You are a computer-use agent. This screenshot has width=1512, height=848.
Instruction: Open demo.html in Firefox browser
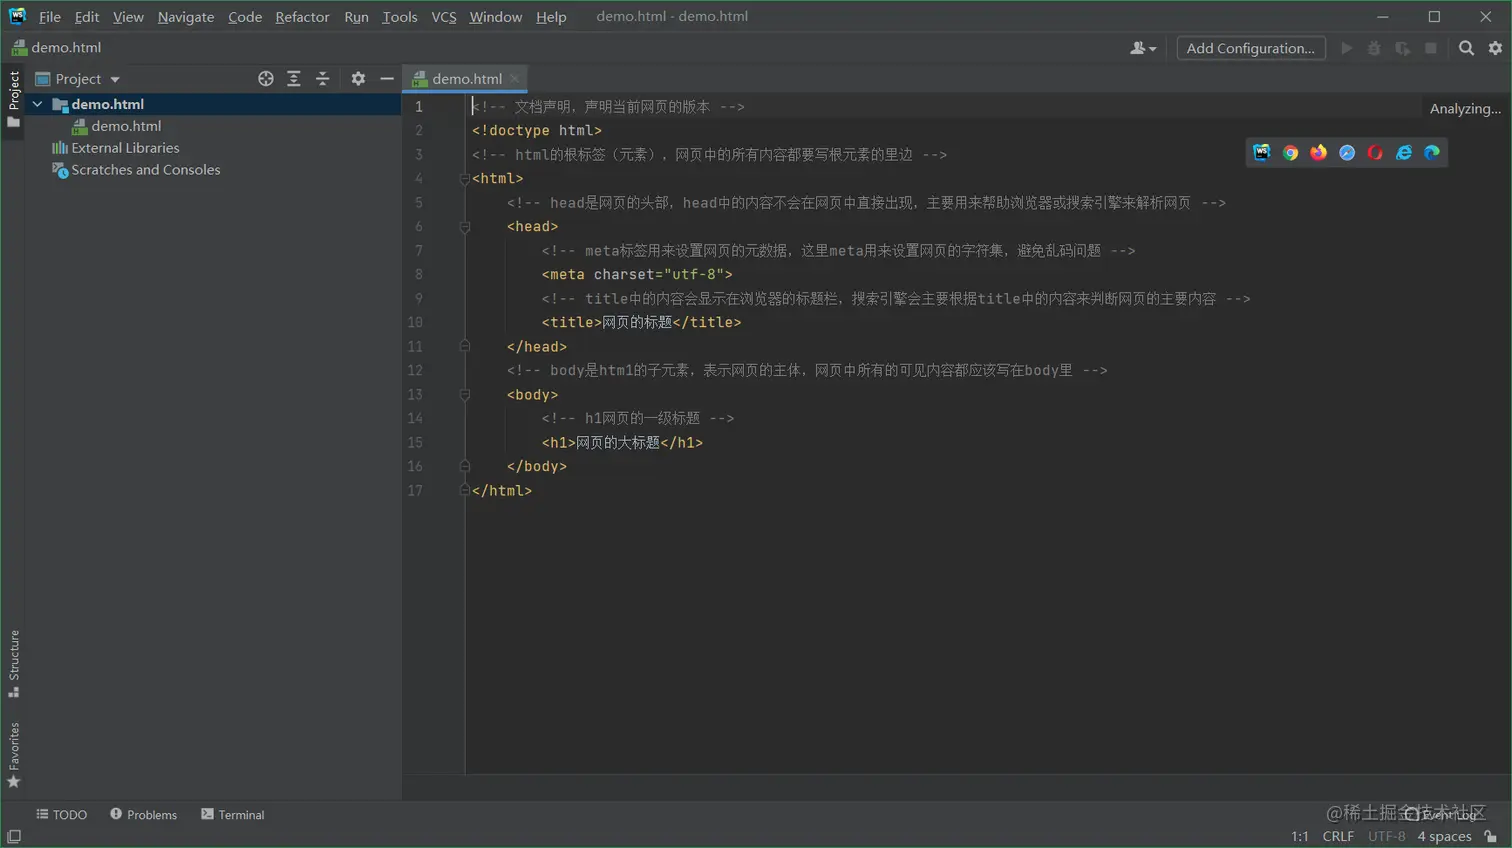click(1319, 152)
